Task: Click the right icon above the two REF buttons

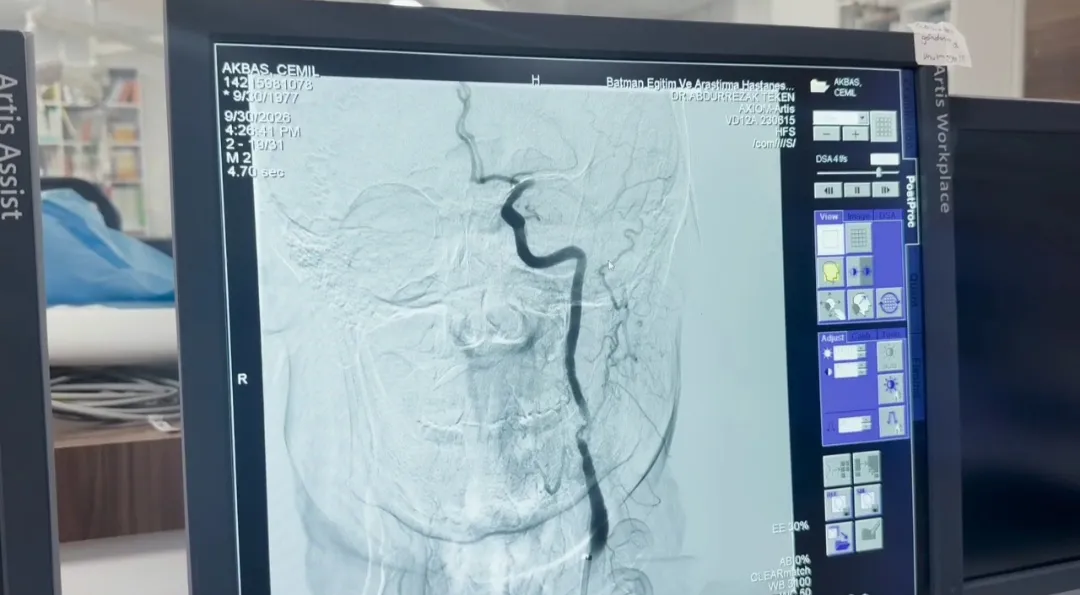Action: 866,467
